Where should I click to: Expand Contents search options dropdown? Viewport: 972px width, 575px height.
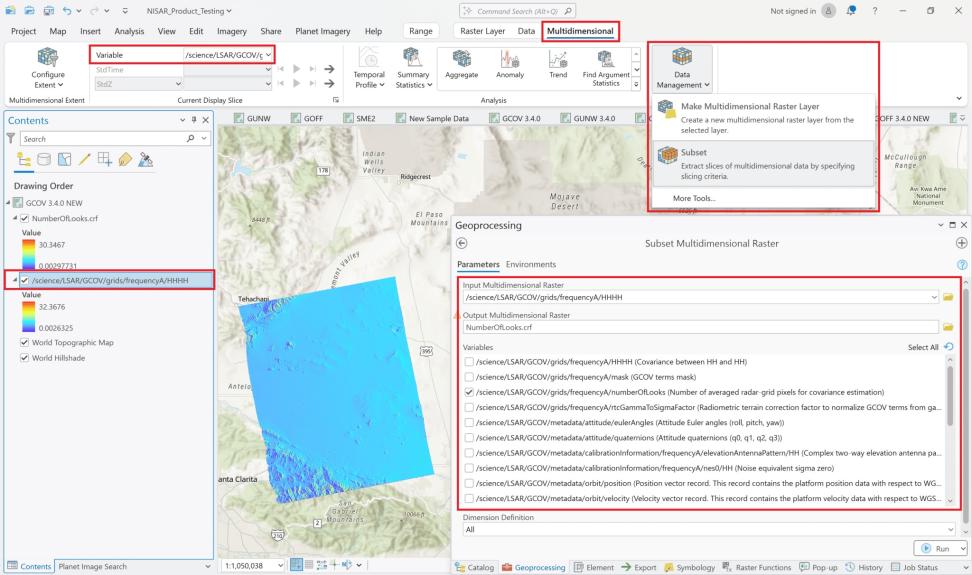(x=204, y=139)
